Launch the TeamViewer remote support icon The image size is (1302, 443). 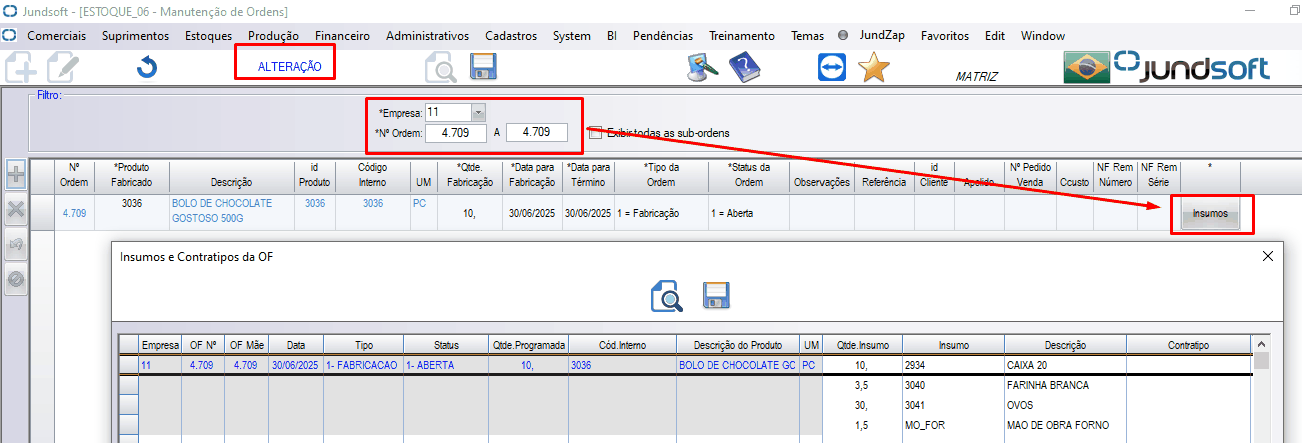[x=831, y=68]
